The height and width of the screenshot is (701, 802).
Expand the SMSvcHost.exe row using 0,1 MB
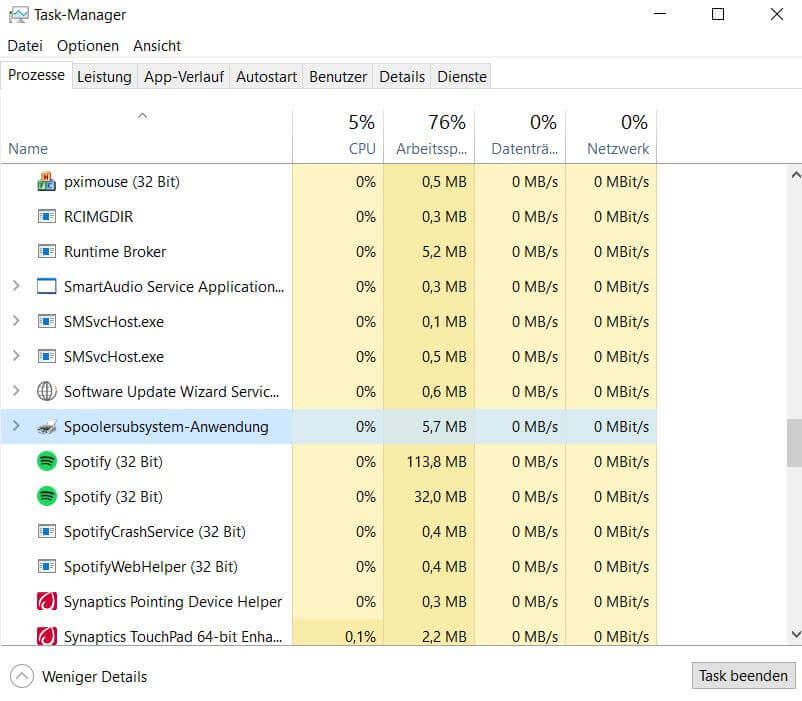[x=16, y=321]
